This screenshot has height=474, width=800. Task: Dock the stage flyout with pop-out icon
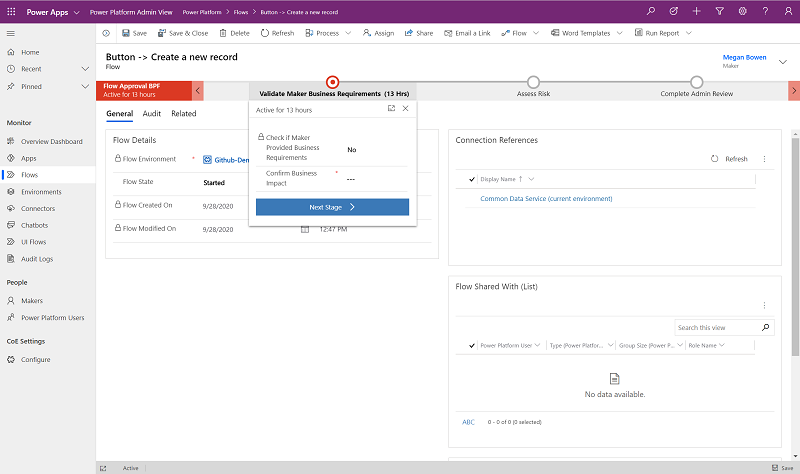tap(391, 108)
